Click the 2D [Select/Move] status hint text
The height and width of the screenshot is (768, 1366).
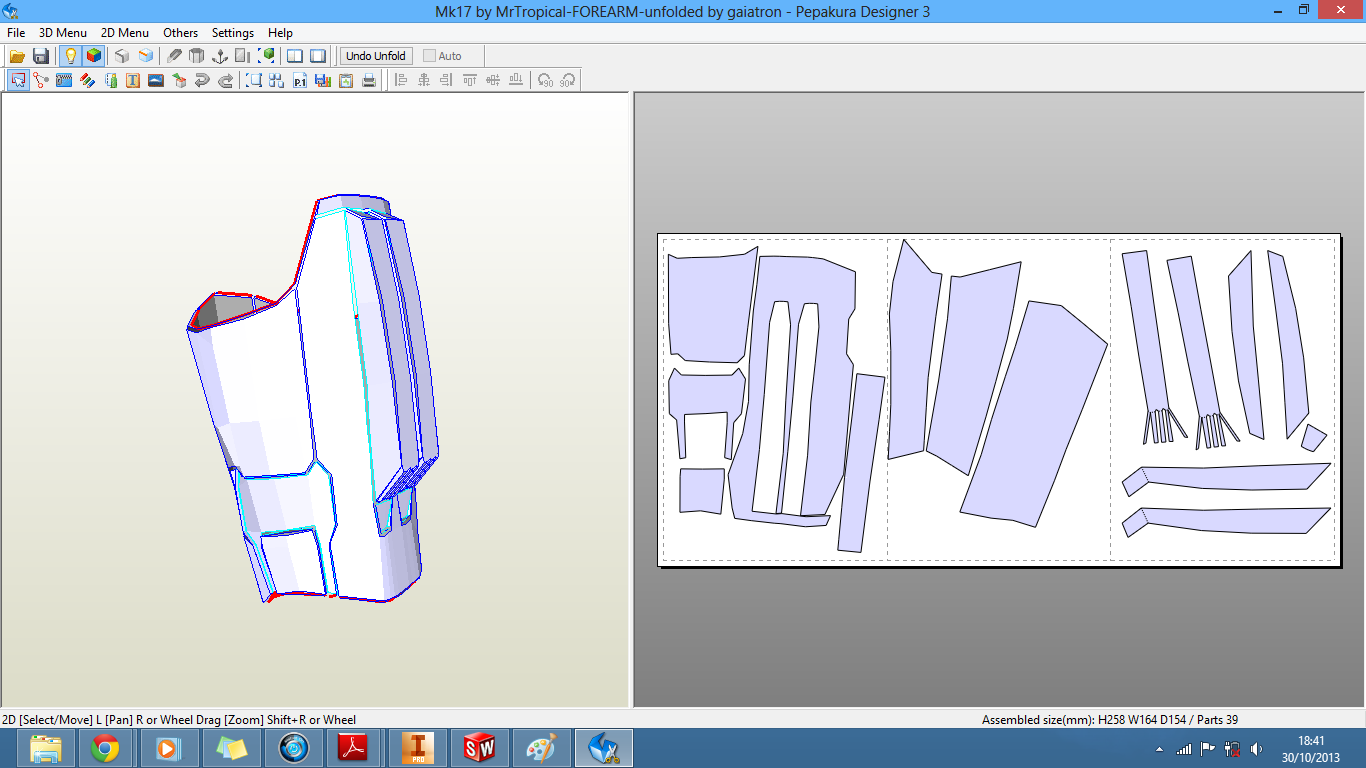click(x=179, y=720)
